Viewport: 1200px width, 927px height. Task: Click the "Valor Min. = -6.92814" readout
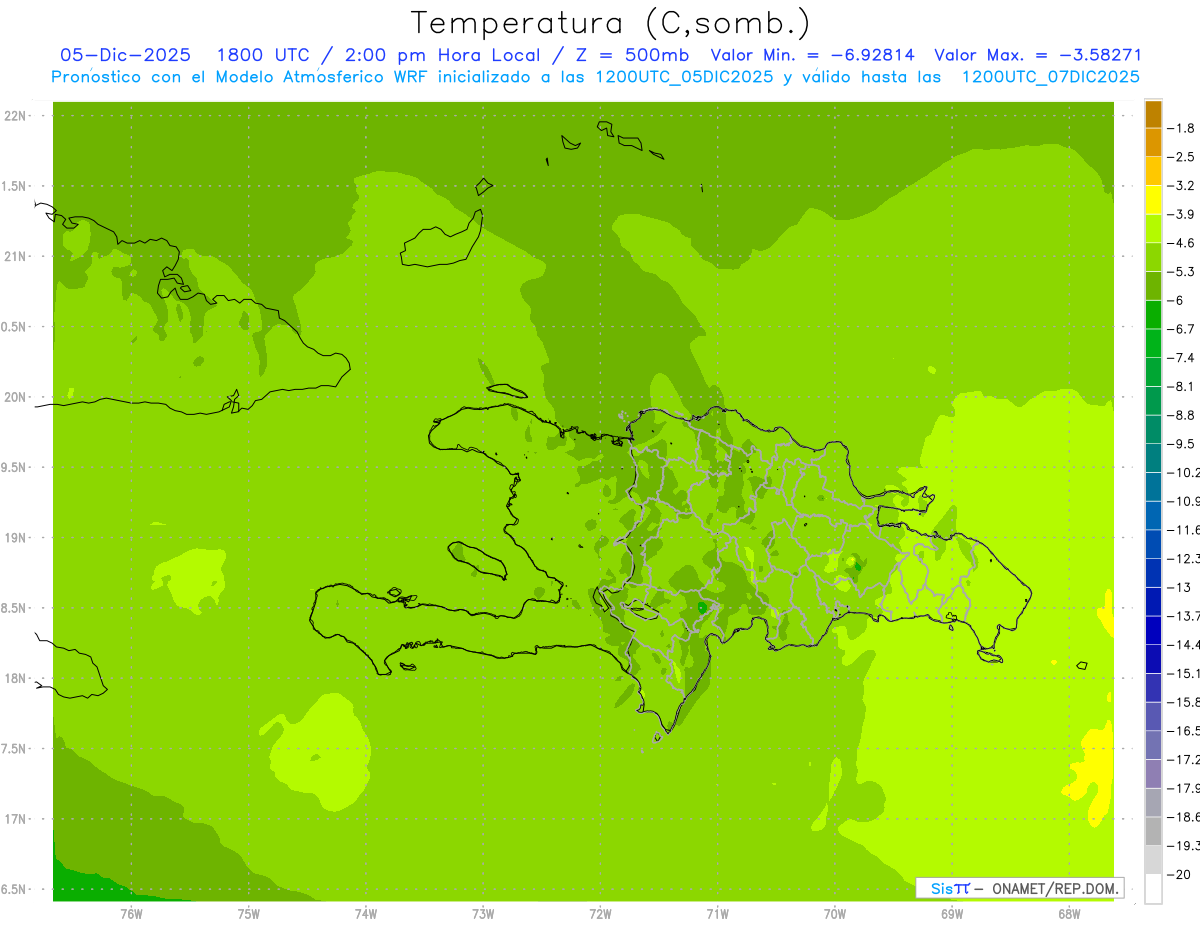[x=812, y=55]
